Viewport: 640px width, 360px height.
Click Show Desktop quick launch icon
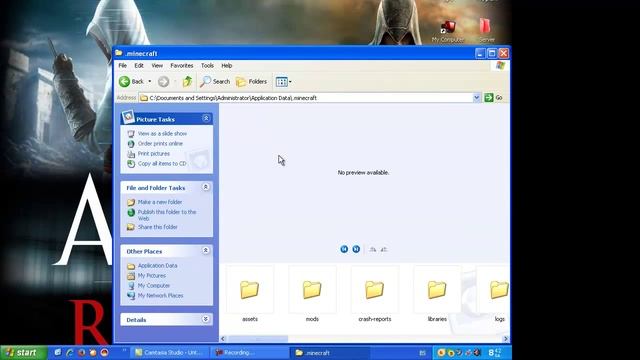click(x=58, y=352)
